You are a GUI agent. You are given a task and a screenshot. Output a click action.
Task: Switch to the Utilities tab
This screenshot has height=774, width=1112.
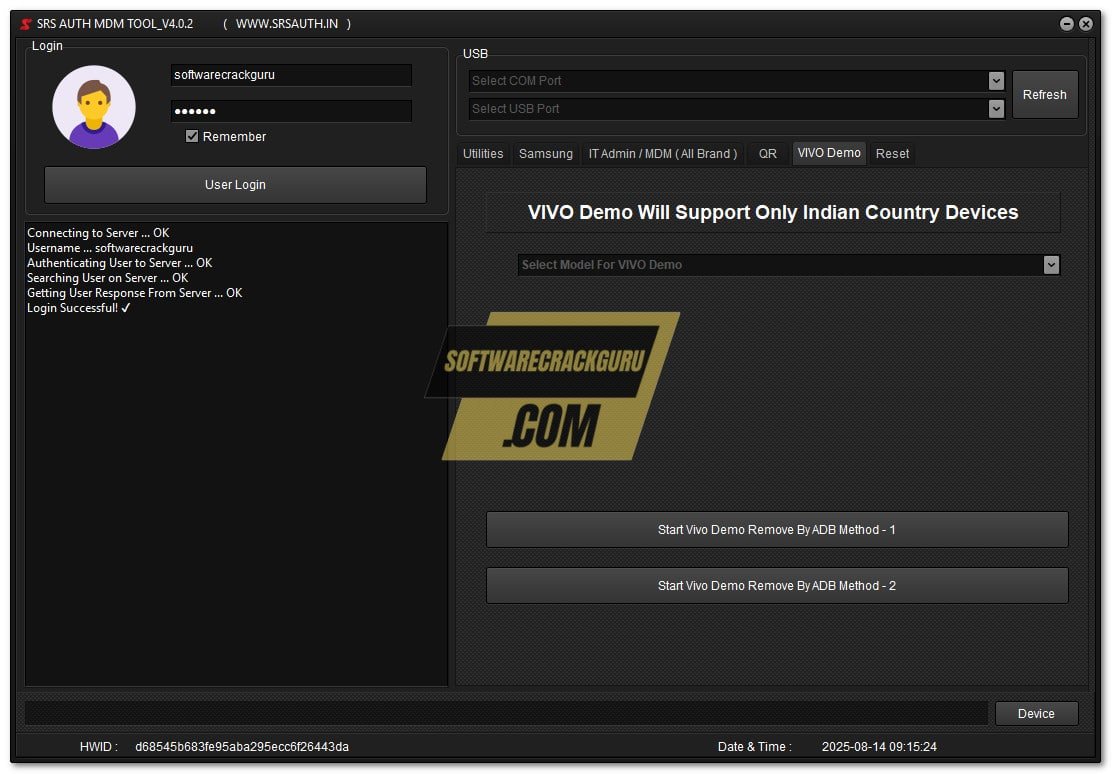tap(483, 154)
